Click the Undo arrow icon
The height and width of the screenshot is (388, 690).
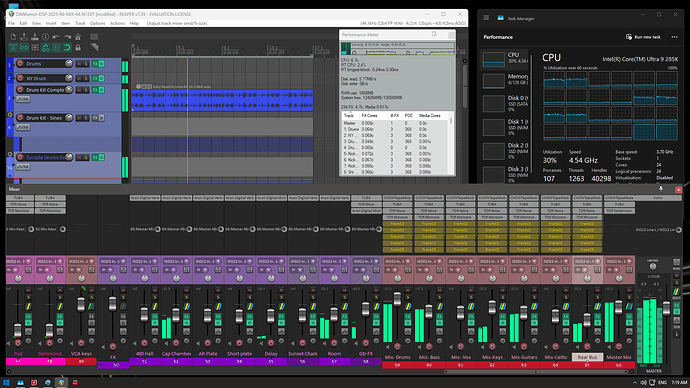(x=56, y=37)
